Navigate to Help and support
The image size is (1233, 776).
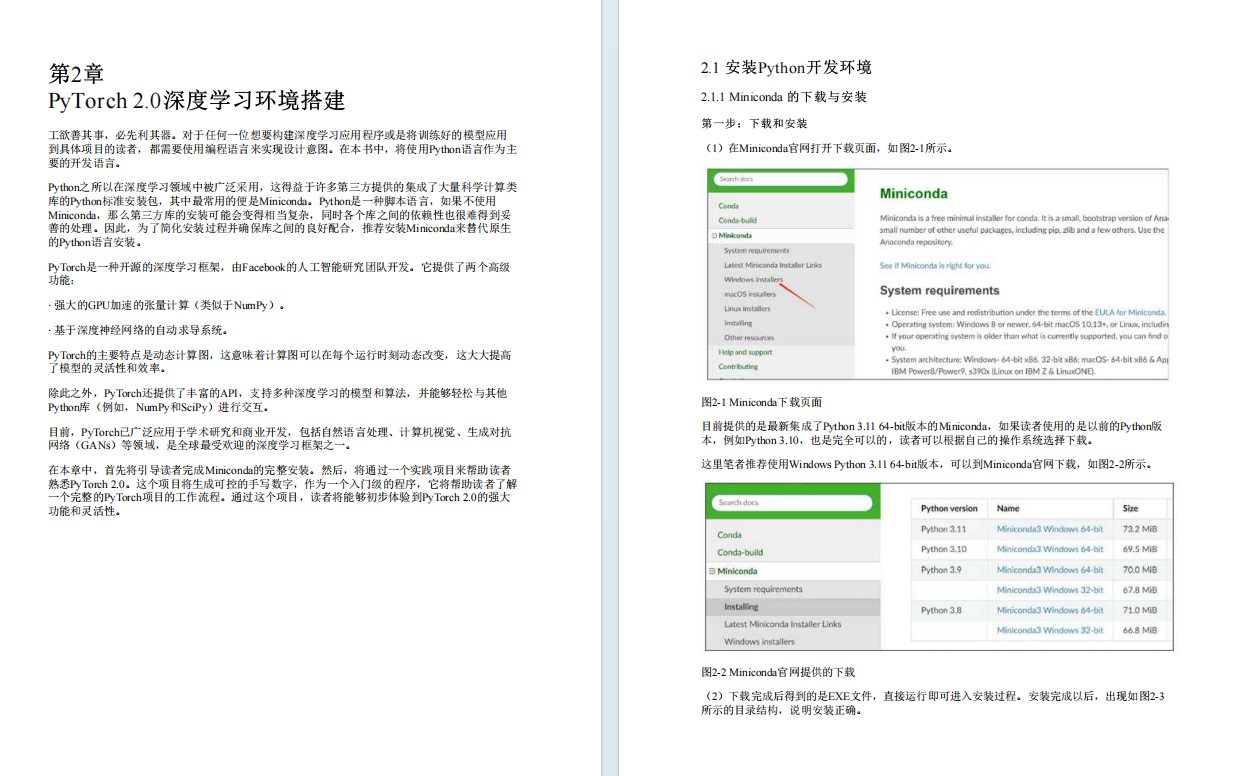747,353
